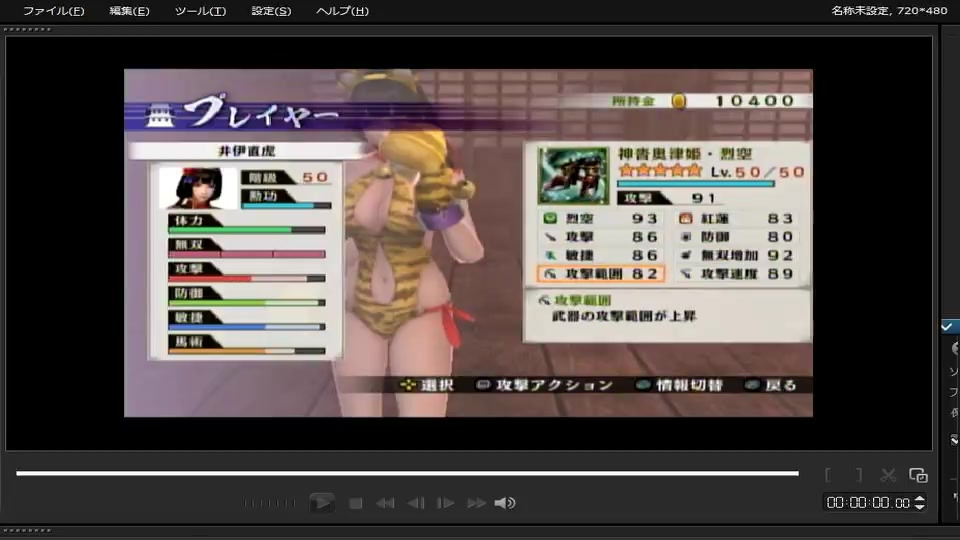This screenshot has height=540, width=960.
Task: Step back one frame
Action: click(416, 503)
